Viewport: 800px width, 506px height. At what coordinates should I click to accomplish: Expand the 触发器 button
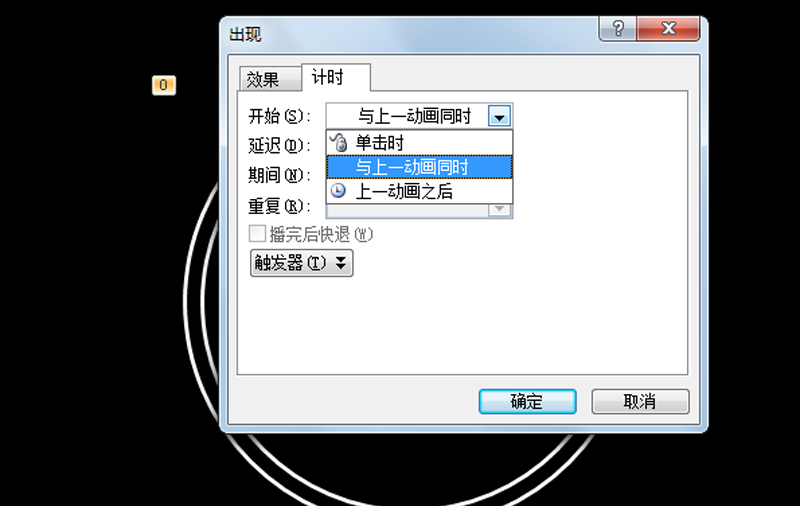coord(301,263)
